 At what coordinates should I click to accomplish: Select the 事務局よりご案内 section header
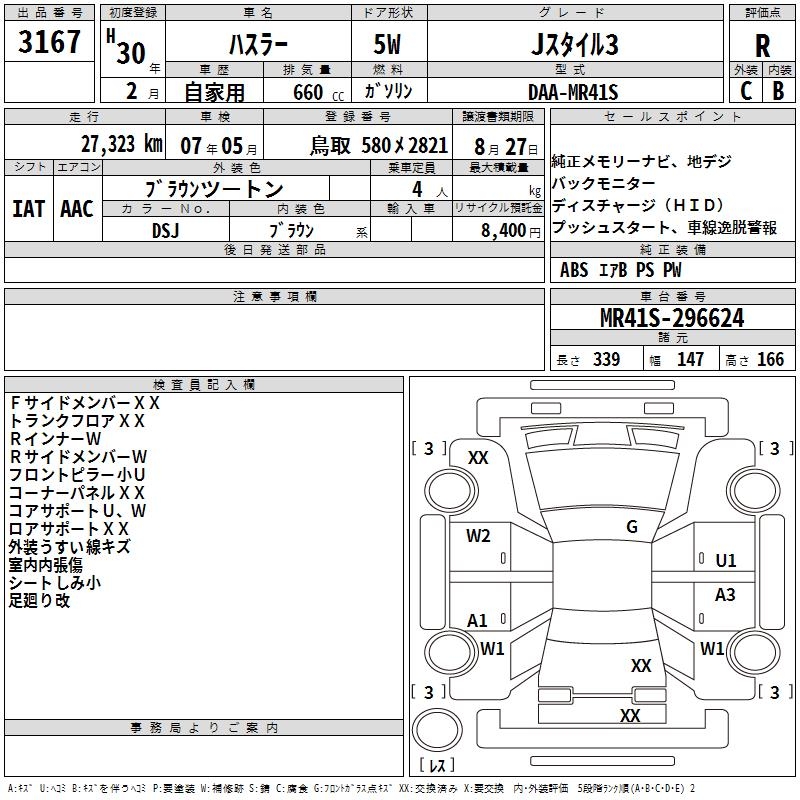204,728
